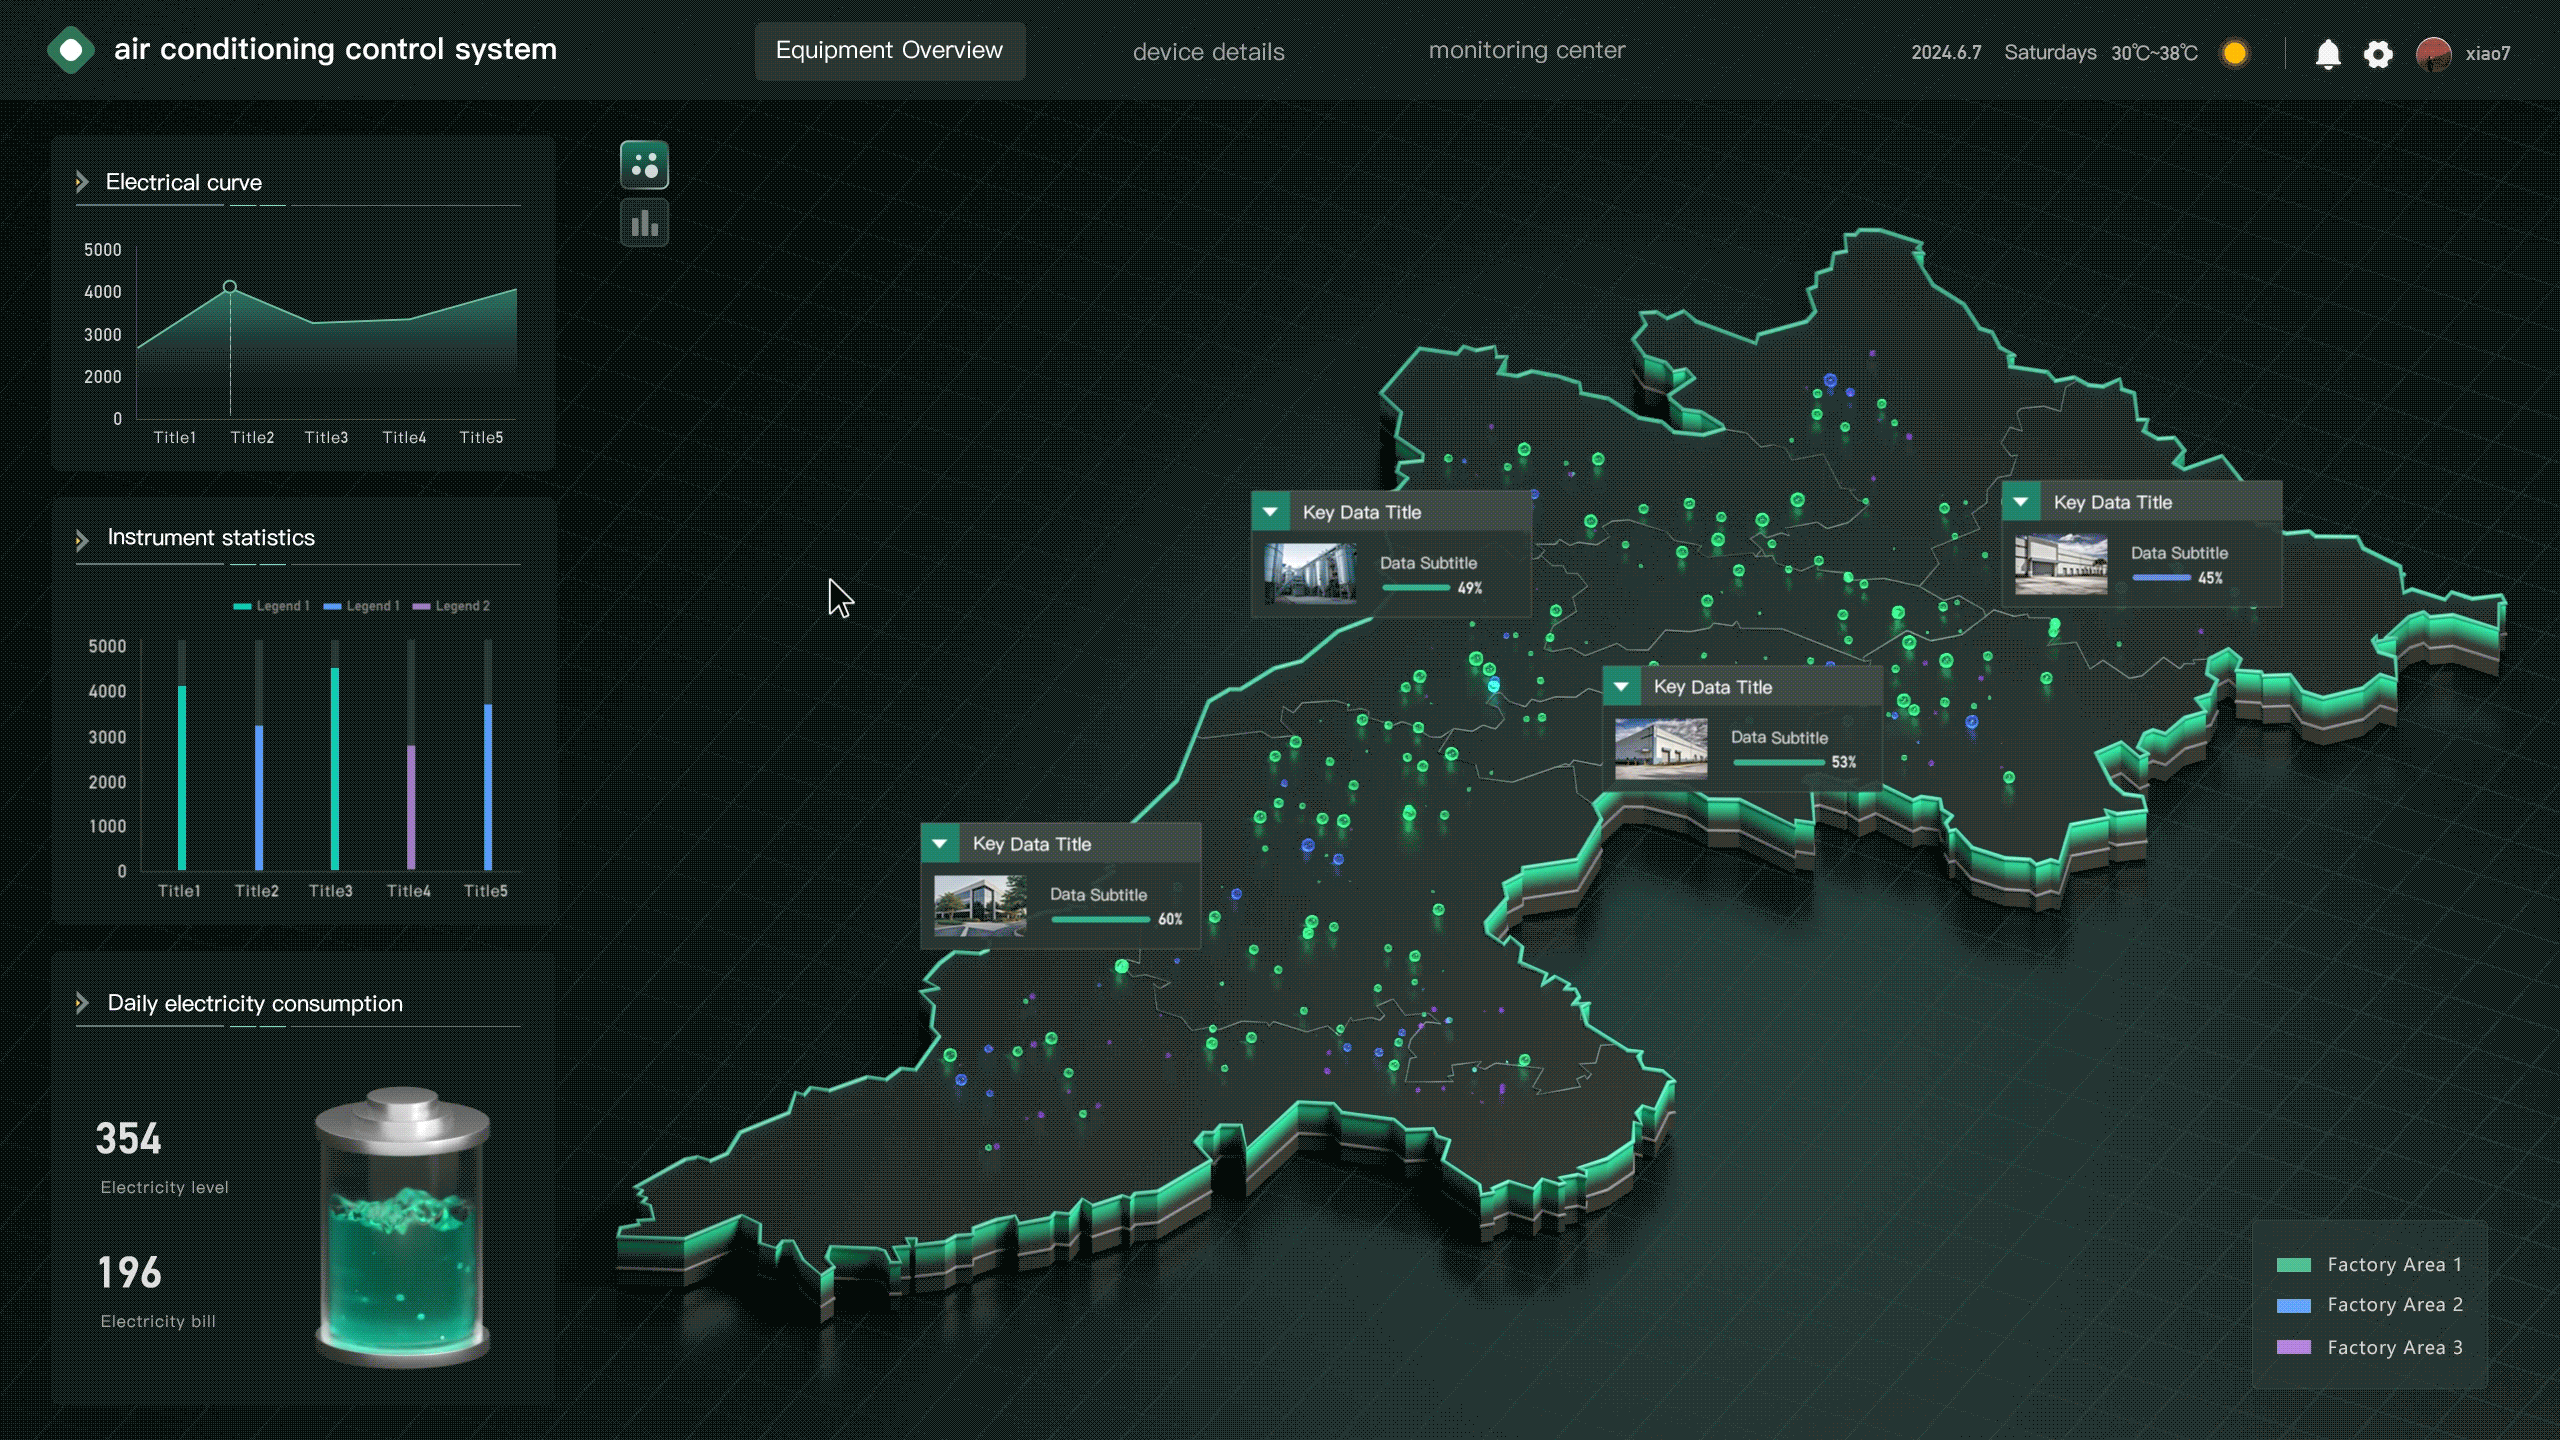Screen dimensions: 2560x1440
Task: Click the xiao7 username
Action: [x=2488, y=54]
